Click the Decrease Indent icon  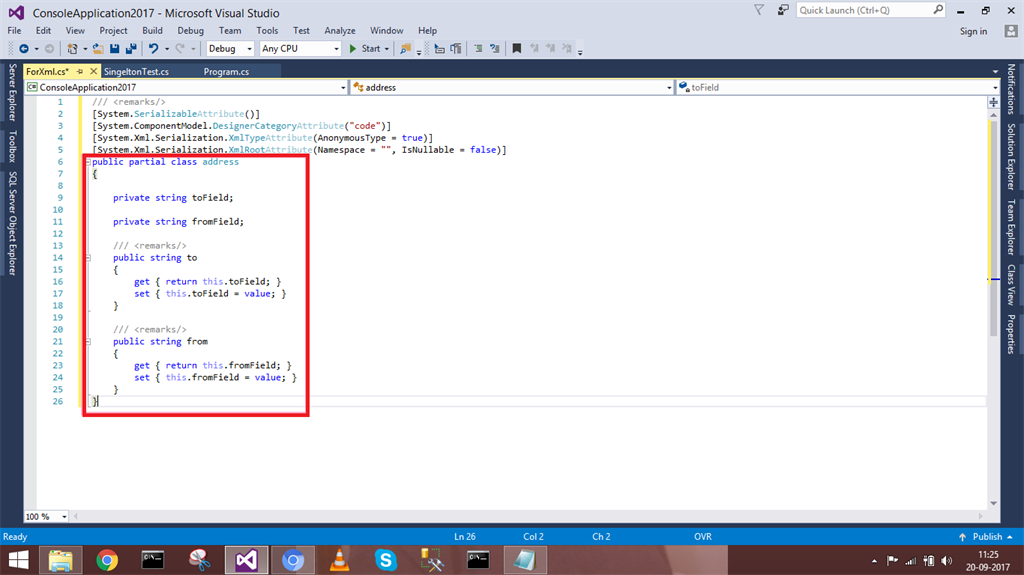click(440, 48)
